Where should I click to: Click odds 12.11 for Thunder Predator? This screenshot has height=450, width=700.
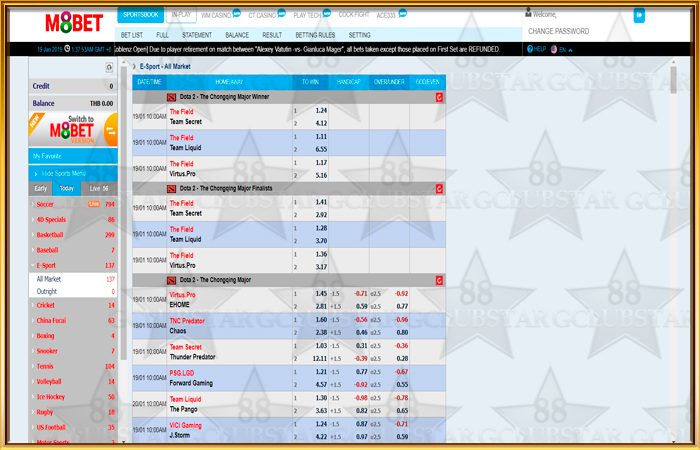click(x=320, y=358)
